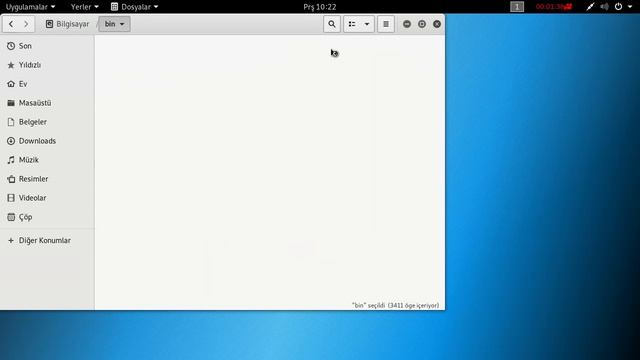This screenshot has height=360, width=640.
Task: Open the search magnifier in Files
Action: (332, 24)
